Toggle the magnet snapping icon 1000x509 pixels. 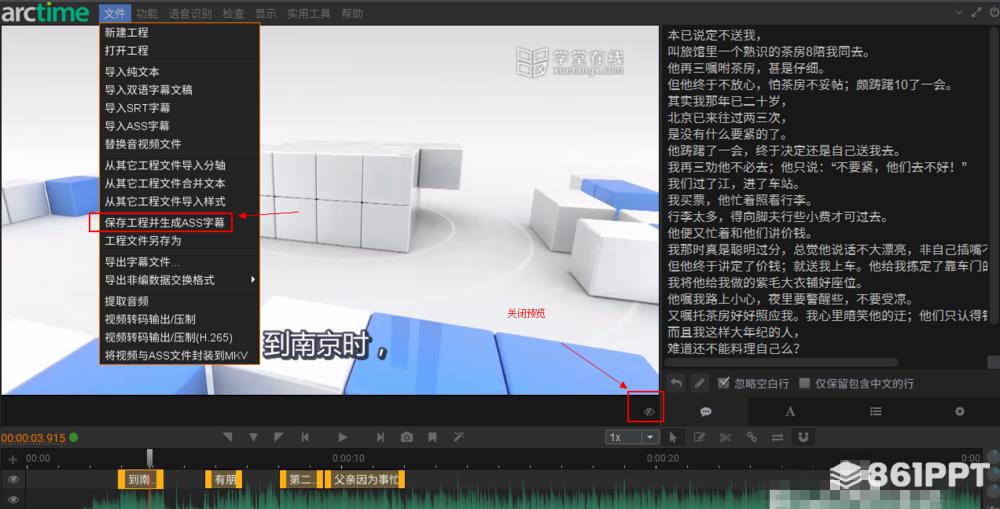[x=803, y=437]
